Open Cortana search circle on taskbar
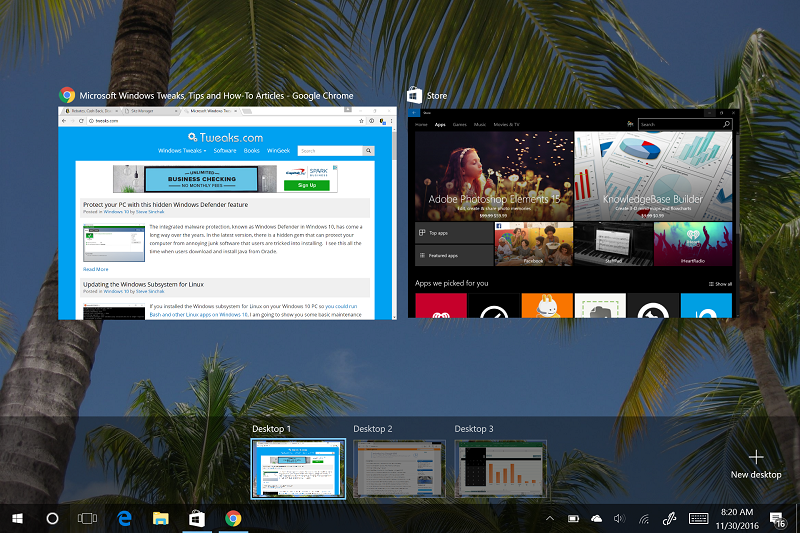Image resolution: width=800 pixels, height=533 pixels. click(52, 519)
